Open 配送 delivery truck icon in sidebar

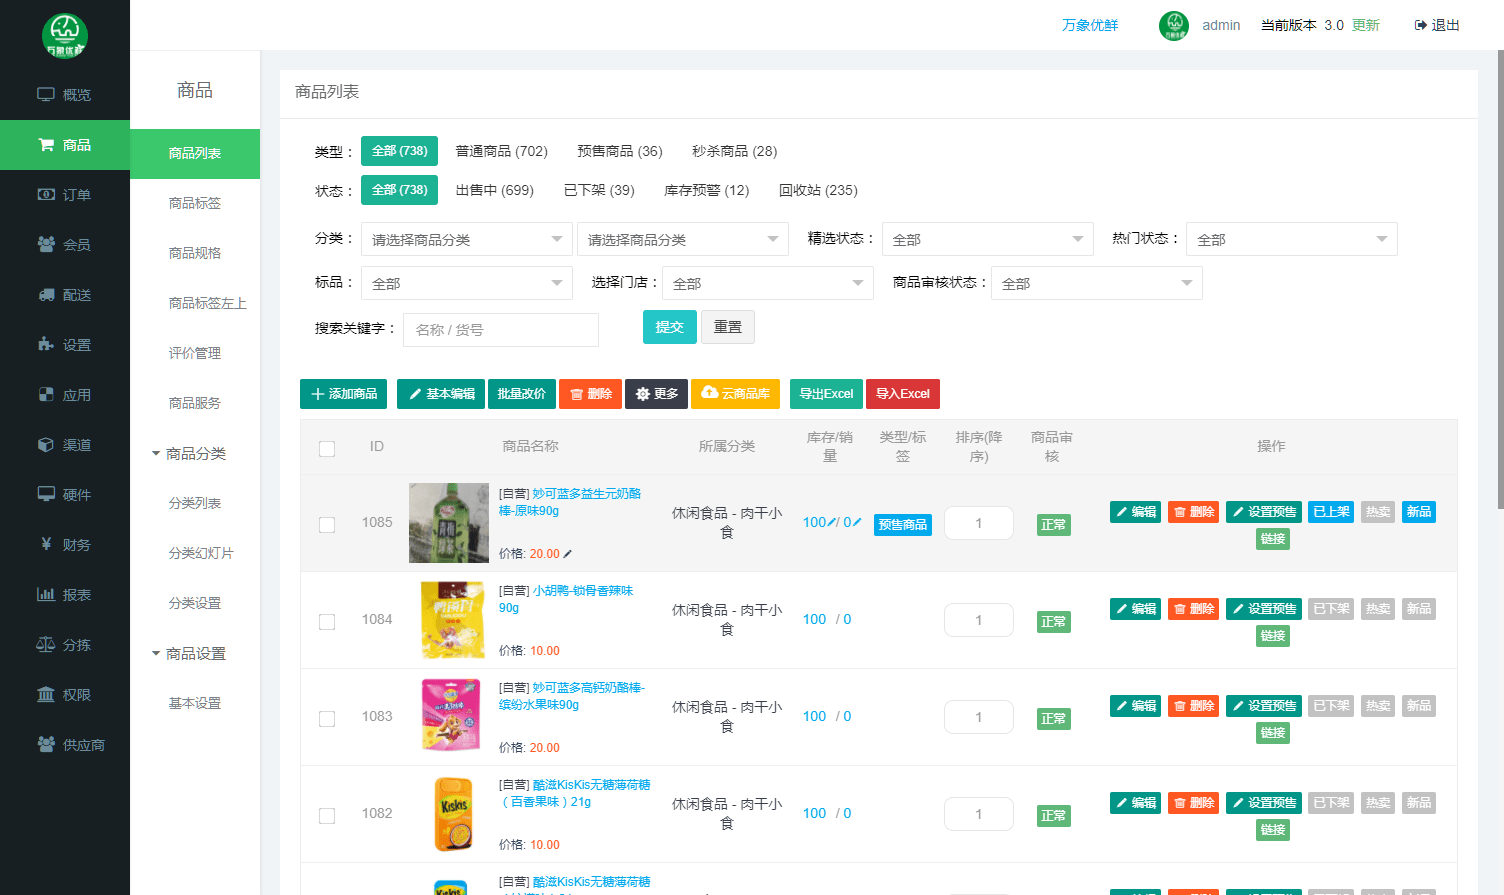point(46,295)
